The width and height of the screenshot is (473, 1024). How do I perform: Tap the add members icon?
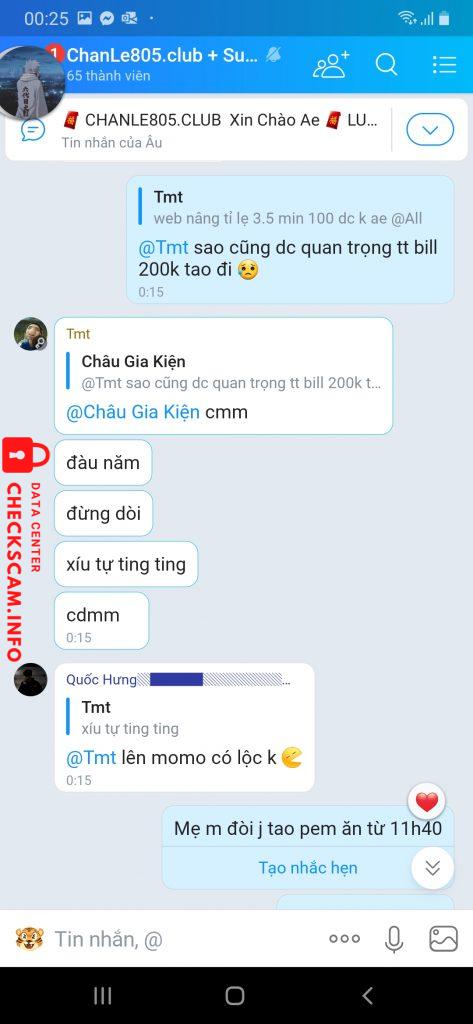pos(331,65)
